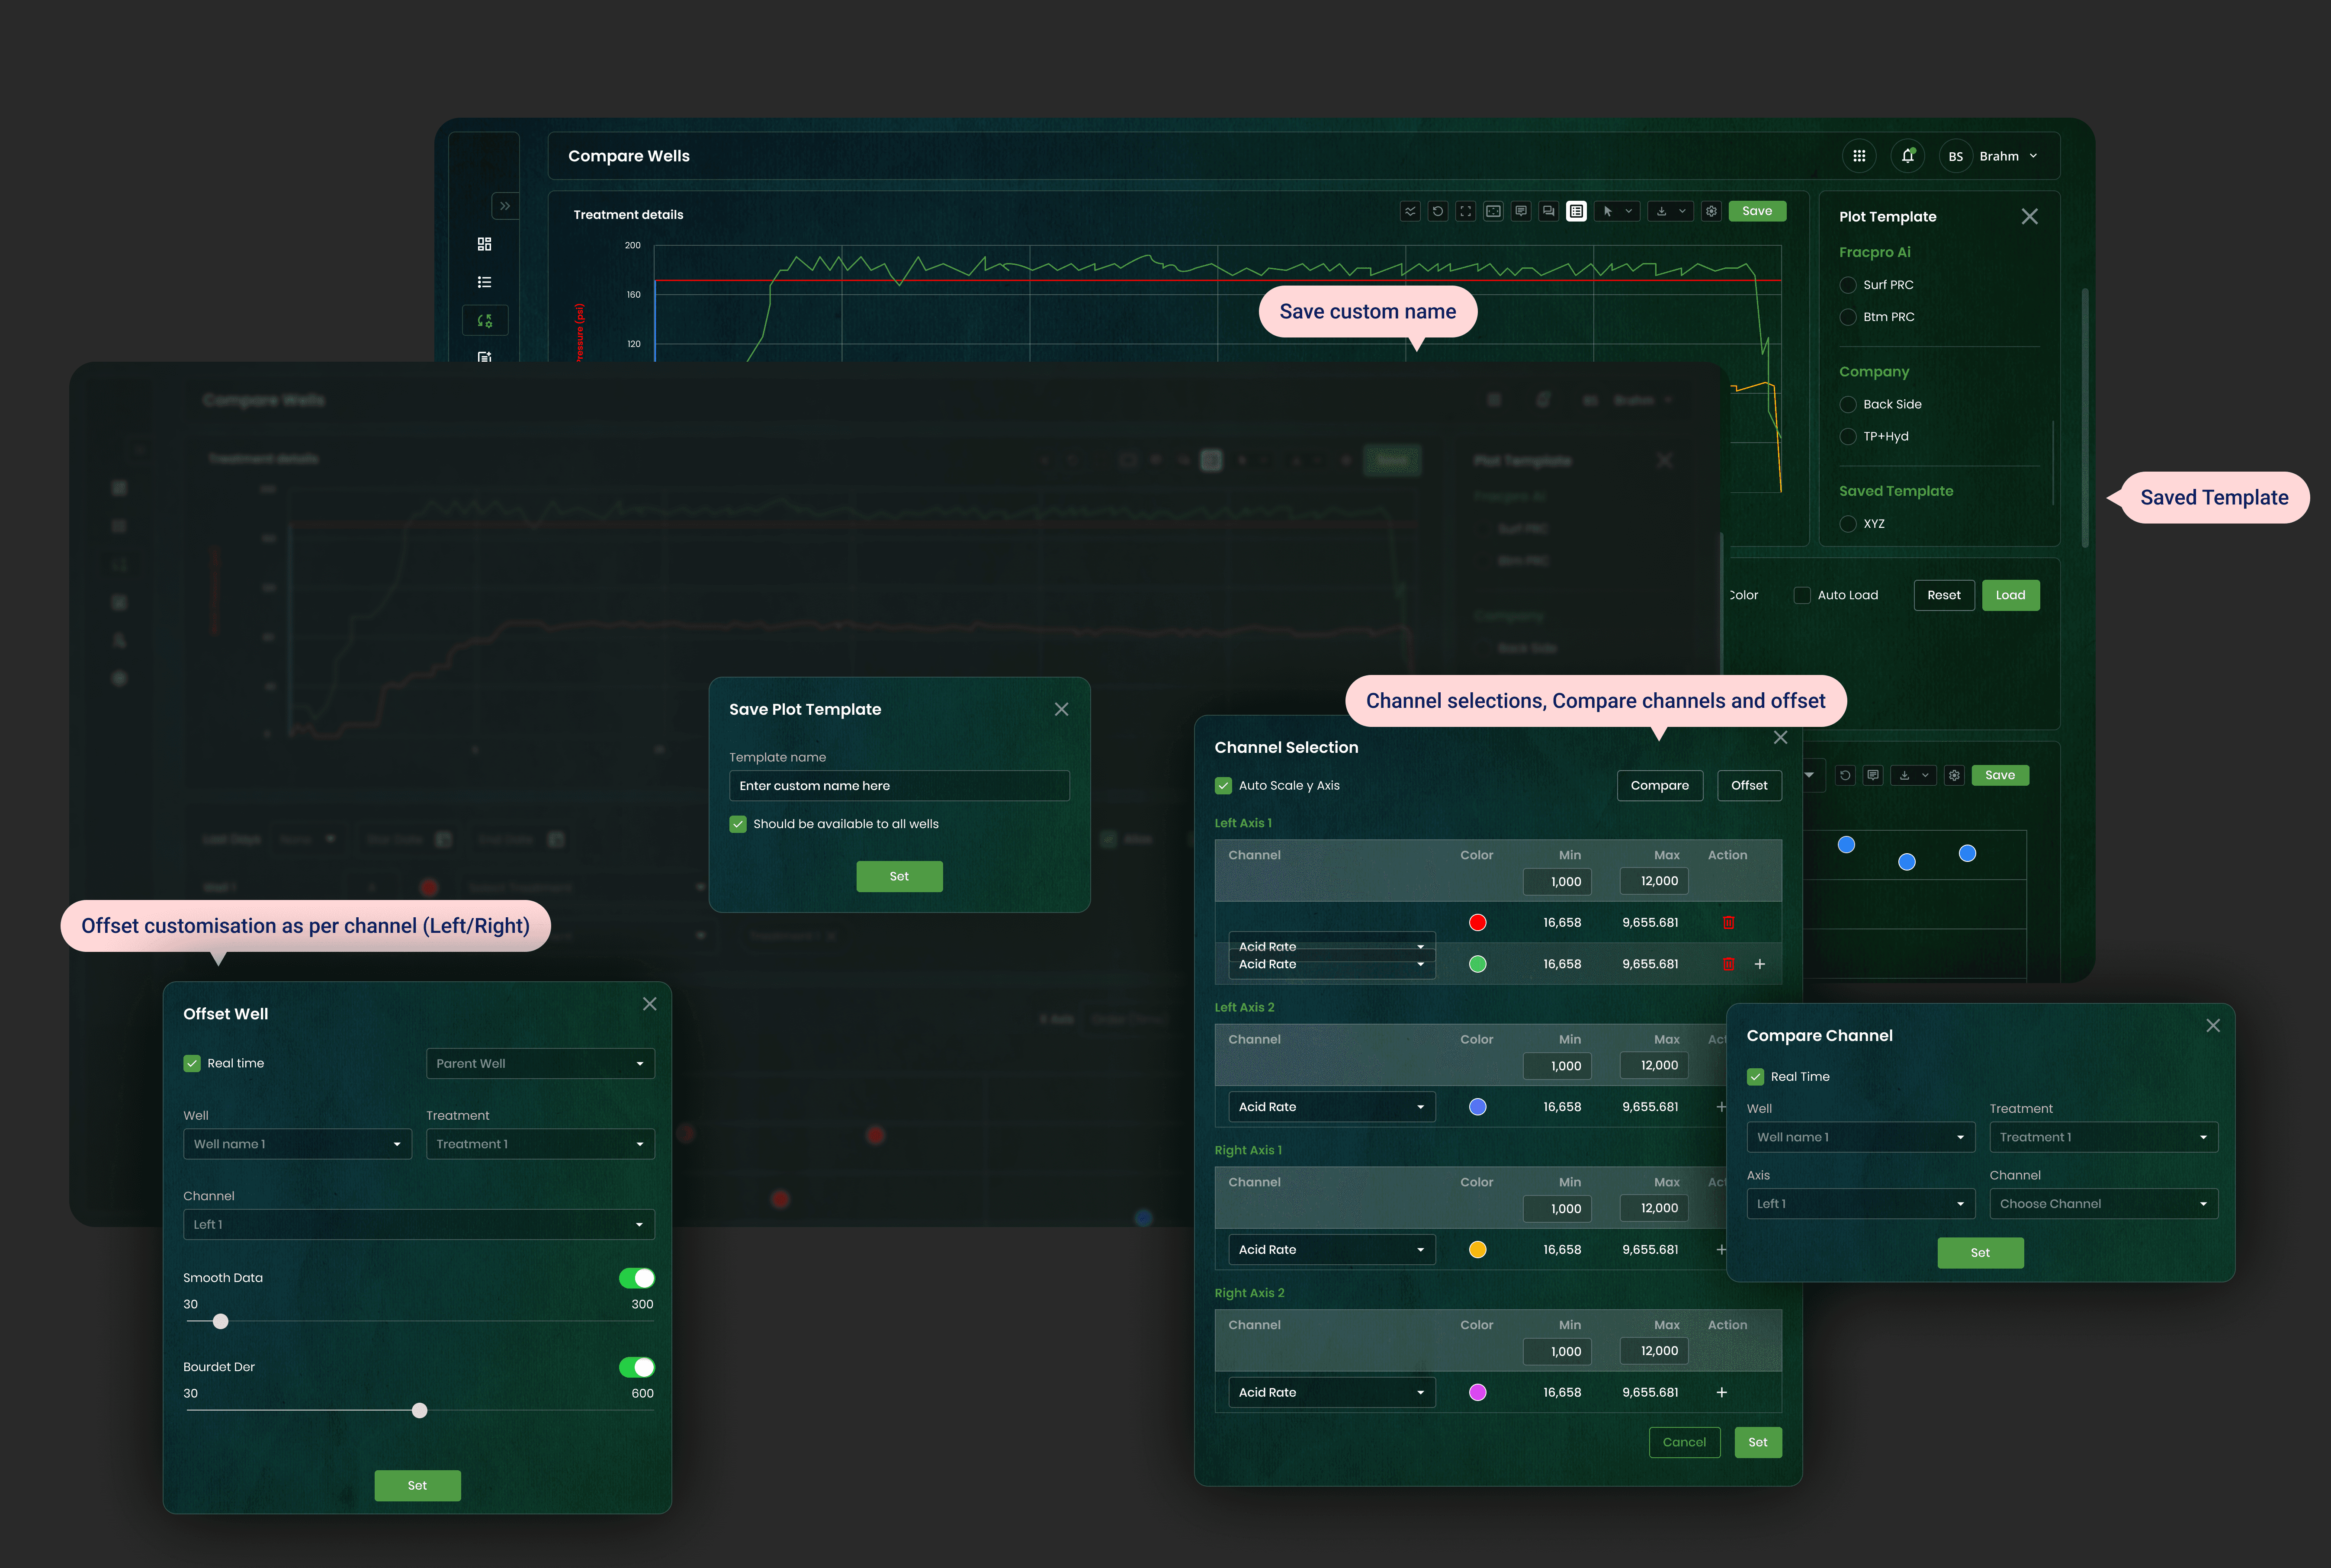Open the settings gear in Treatment details toolbar
Viewport: 2331px width, 1568px height.
(1711, 211)
